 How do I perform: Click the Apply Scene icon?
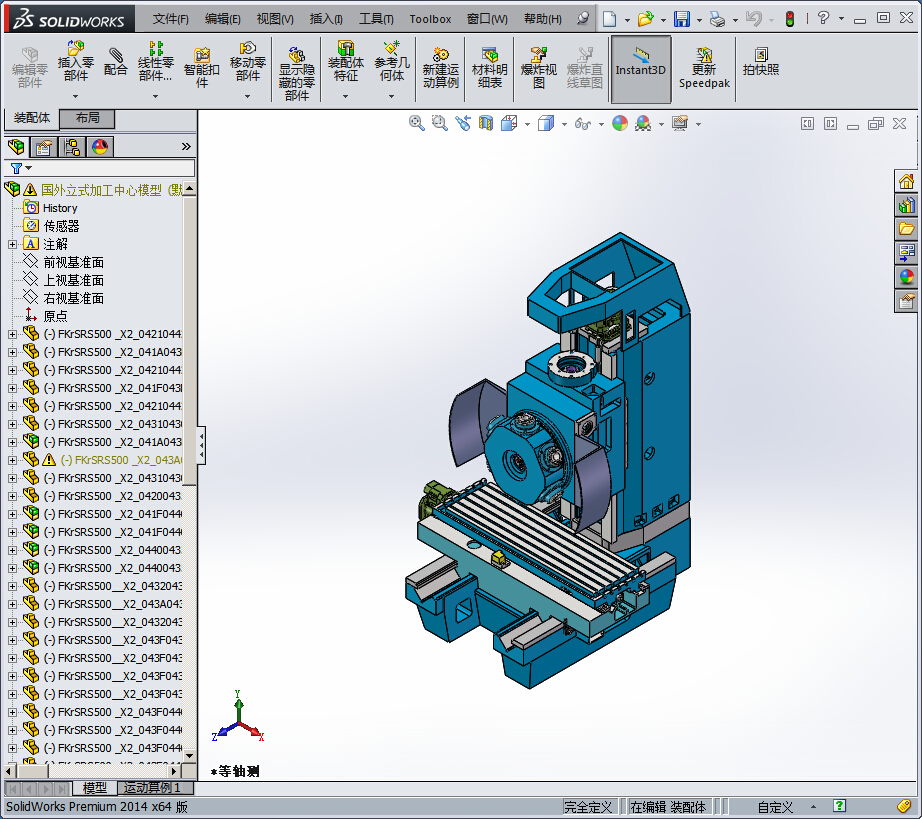pos(643,123)
